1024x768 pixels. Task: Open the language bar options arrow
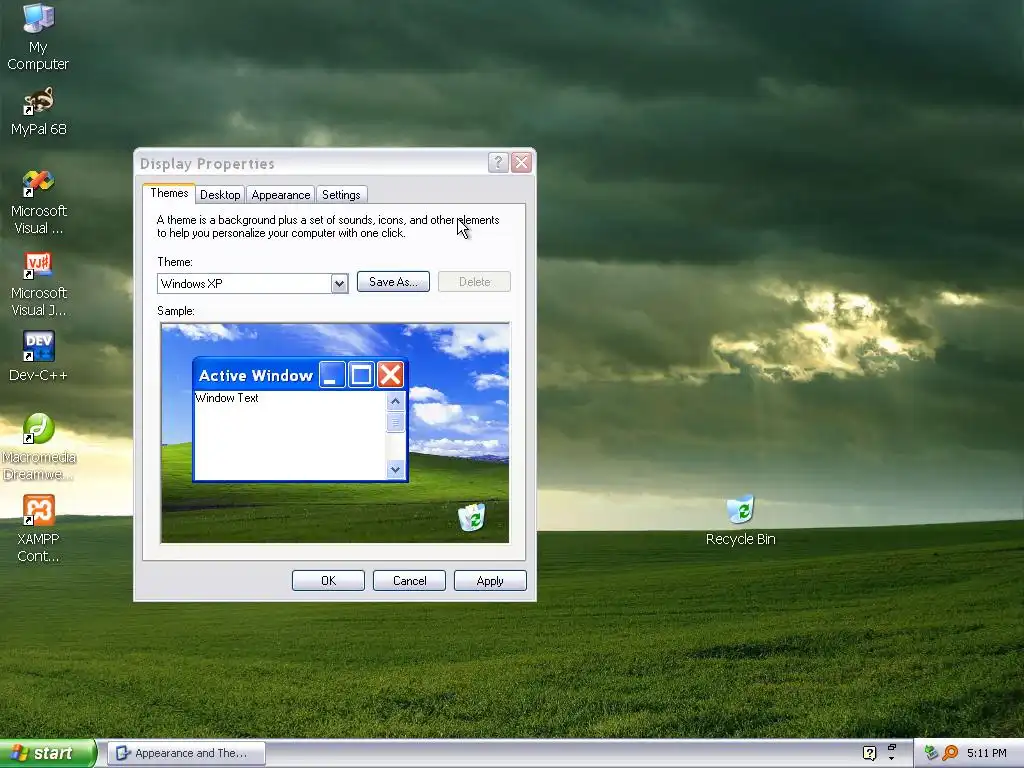pos(891,758)
